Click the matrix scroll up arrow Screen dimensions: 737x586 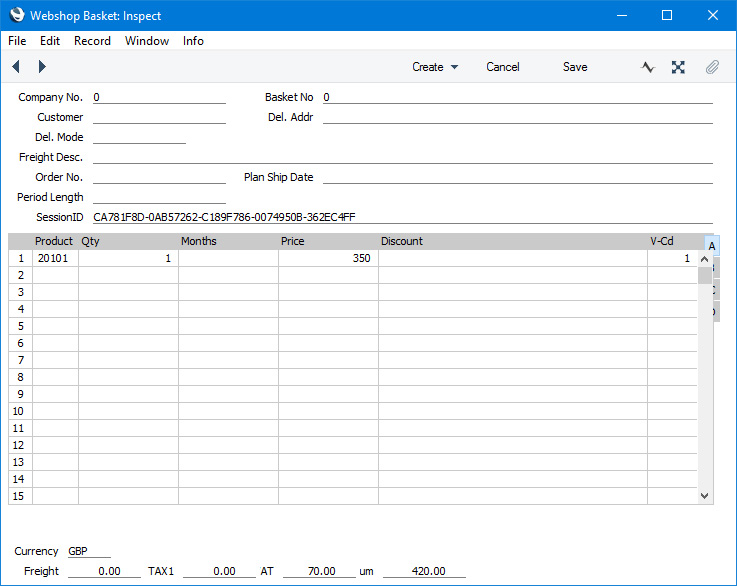[x=705, y=259]
